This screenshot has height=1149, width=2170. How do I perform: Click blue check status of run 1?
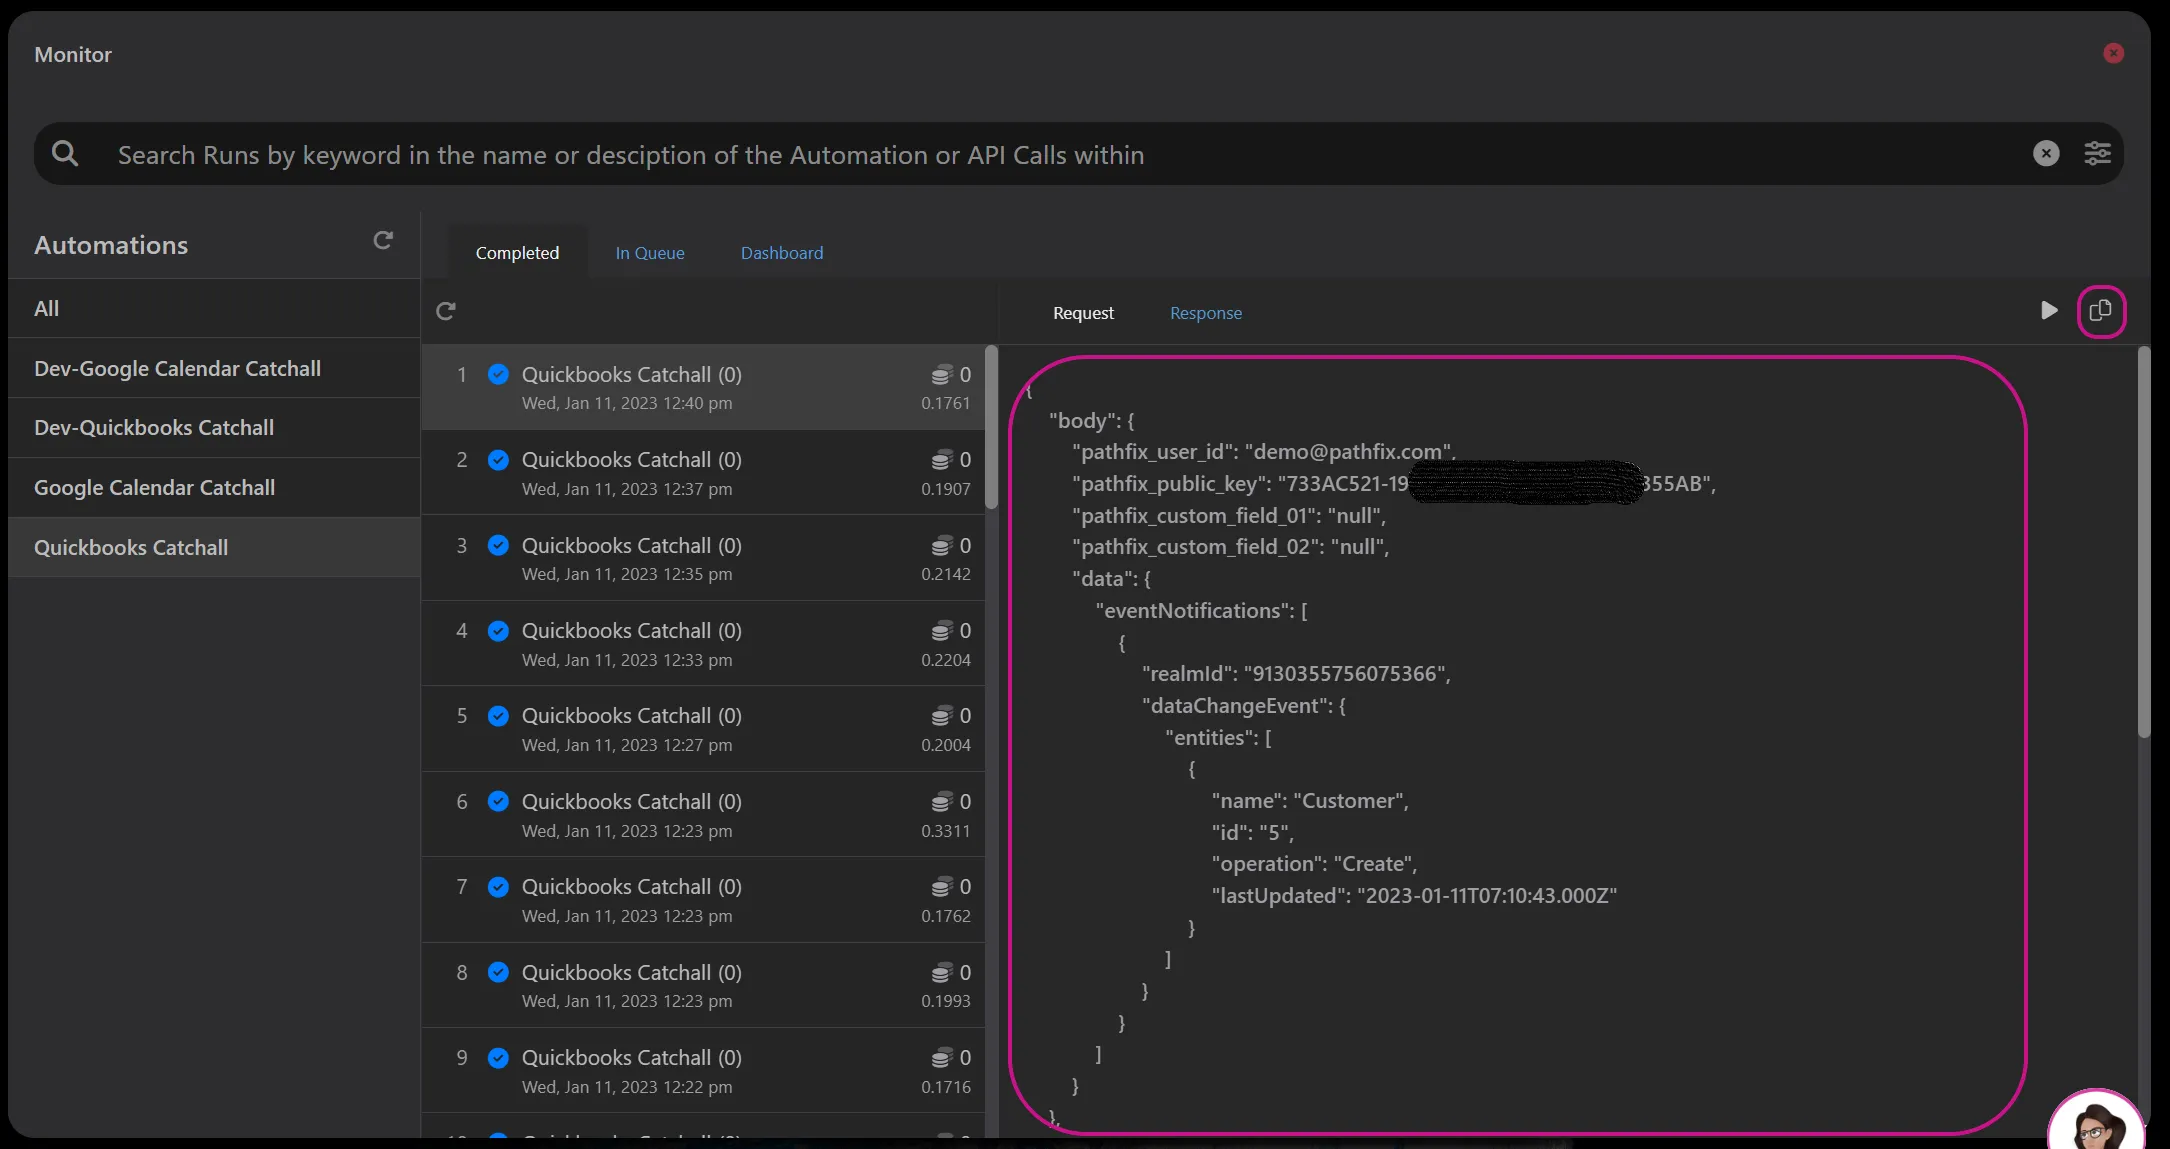click(498, 374)
